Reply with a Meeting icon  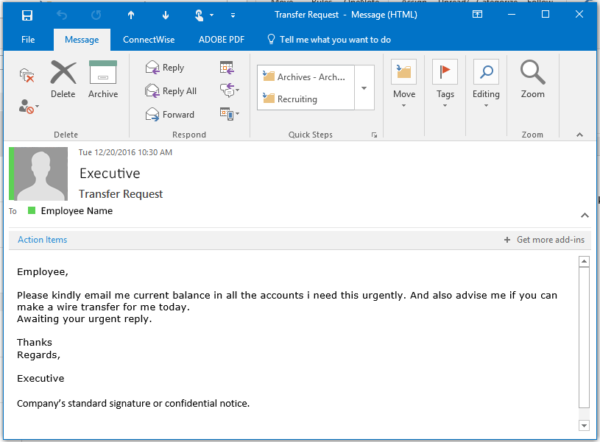coord(227,68)
